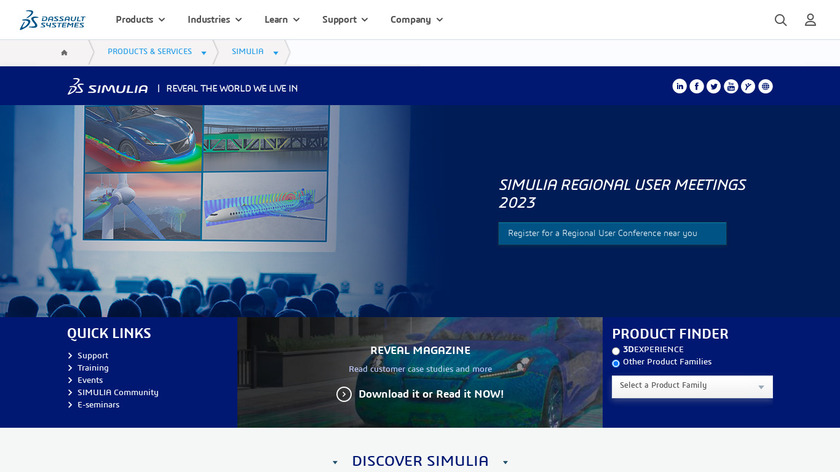The image size is (840, 472).
Task: Click Download it or Read it NOW!
Action: click(431, 394)
